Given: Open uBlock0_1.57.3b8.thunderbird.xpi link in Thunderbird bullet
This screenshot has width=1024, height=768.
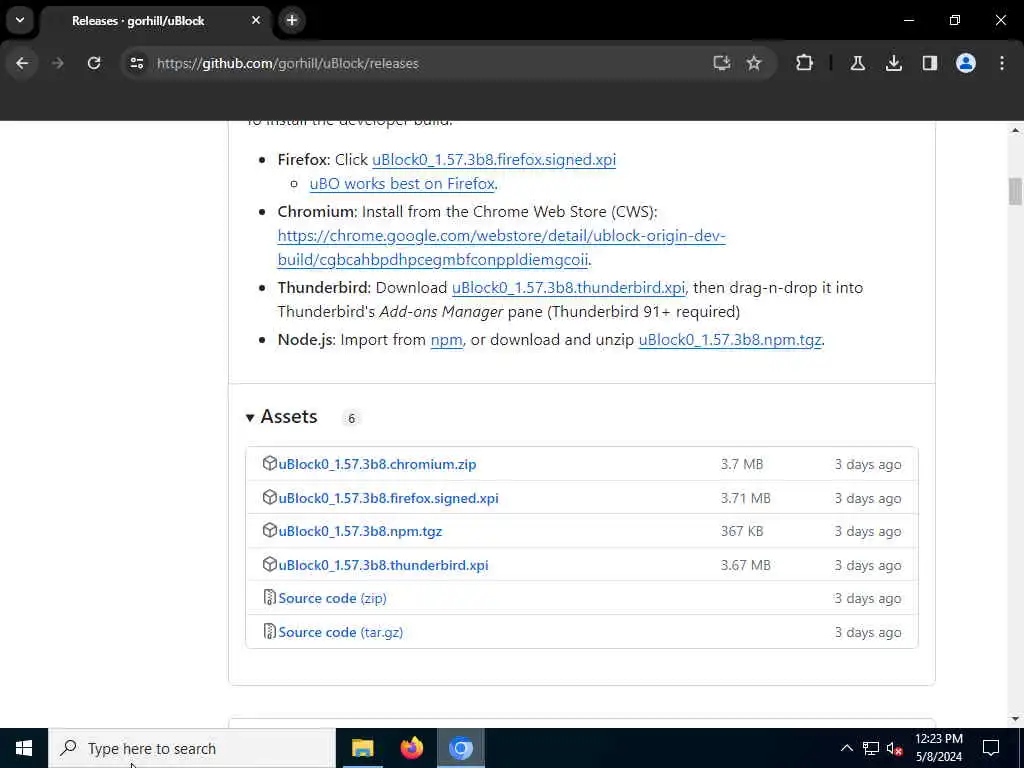Looking at the screenshot, I should click(x=568, y=288).
